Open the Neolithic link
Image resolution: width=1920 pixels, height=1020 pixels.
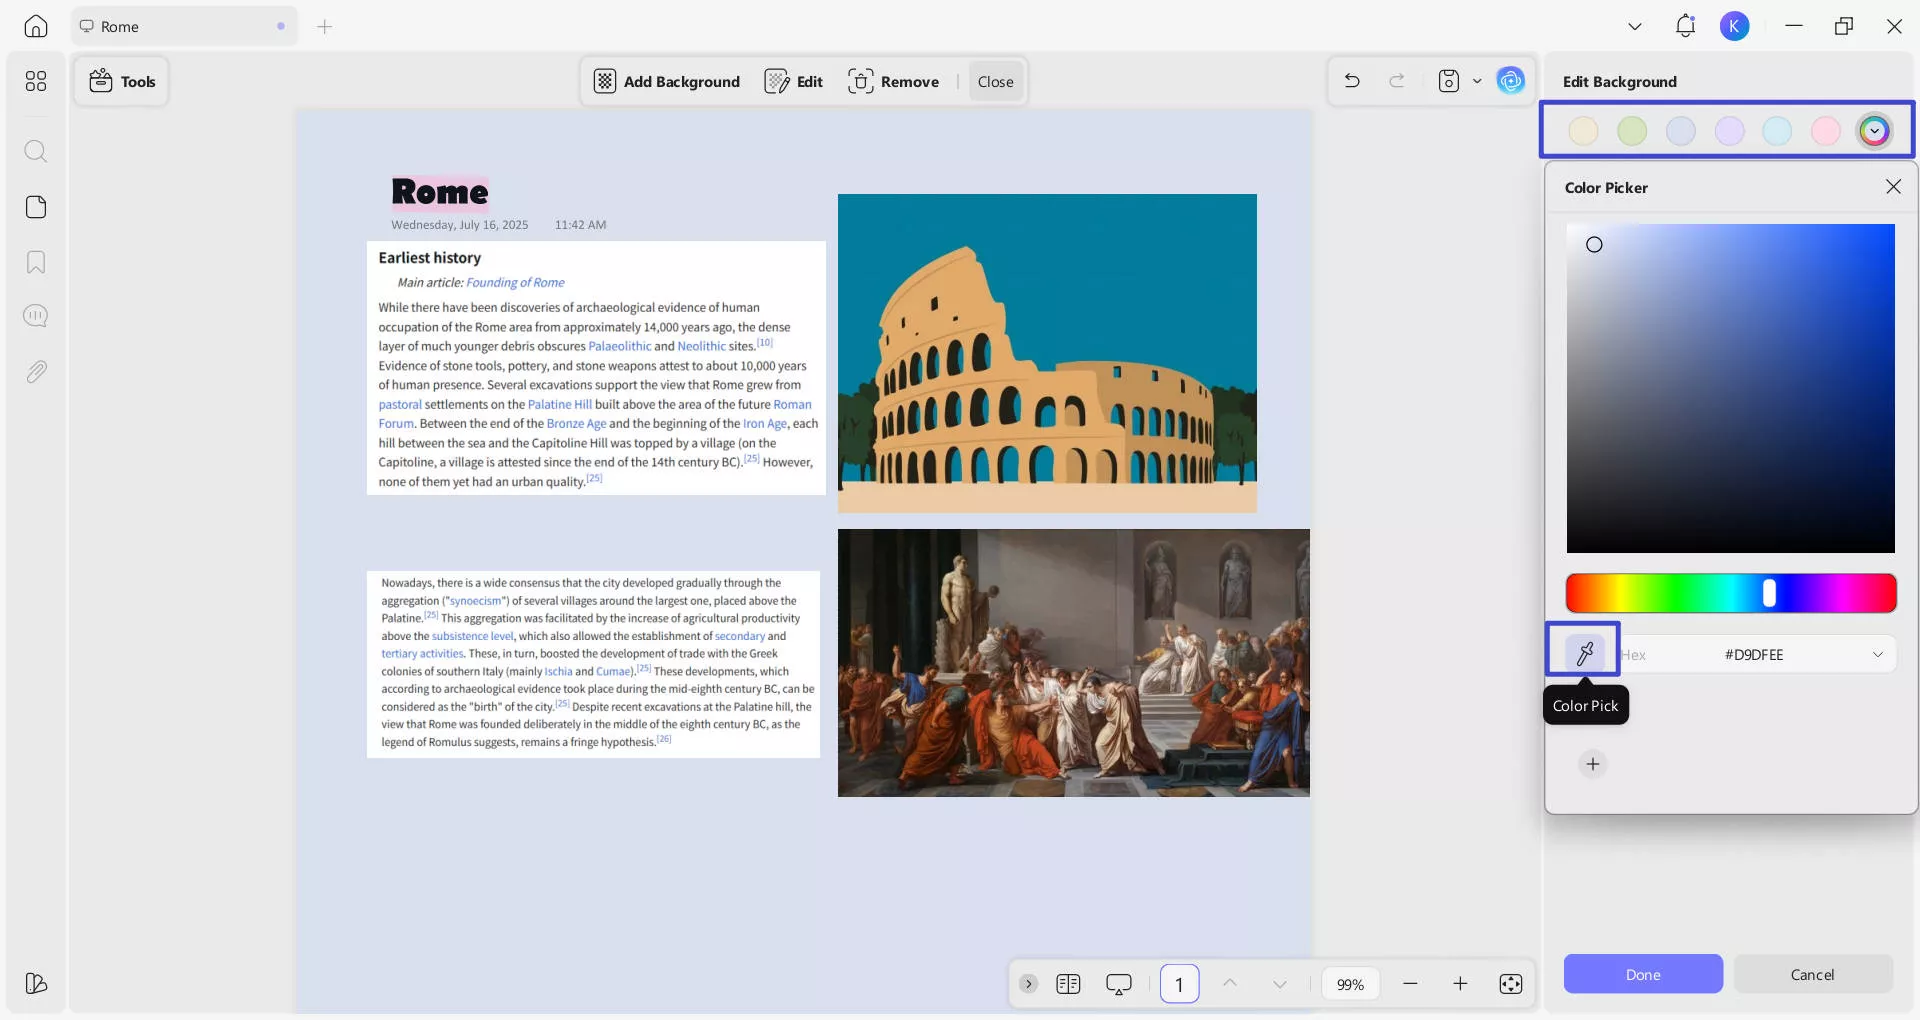[x=701, y=346]
